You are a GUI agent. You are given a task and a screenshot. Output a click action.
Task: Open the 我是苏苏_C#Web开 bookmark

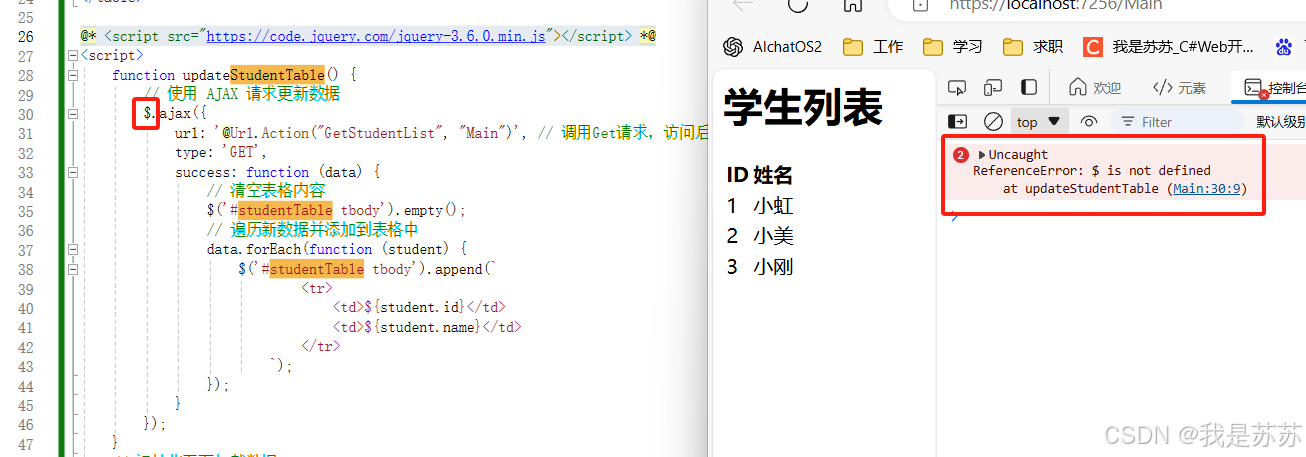point(1169,47)
